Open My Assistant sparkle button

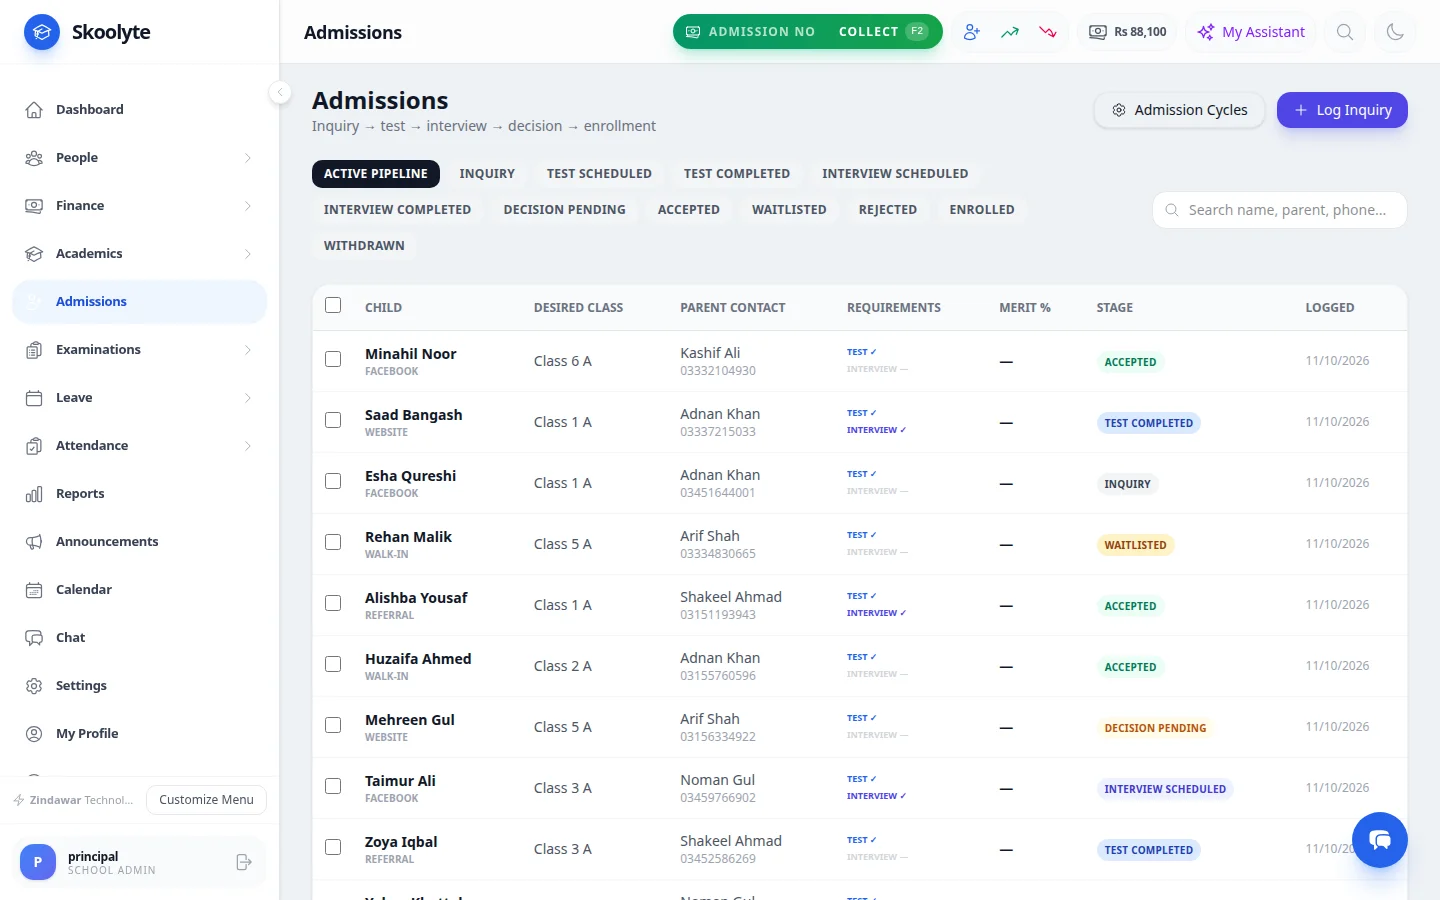tap(1251, 32)
